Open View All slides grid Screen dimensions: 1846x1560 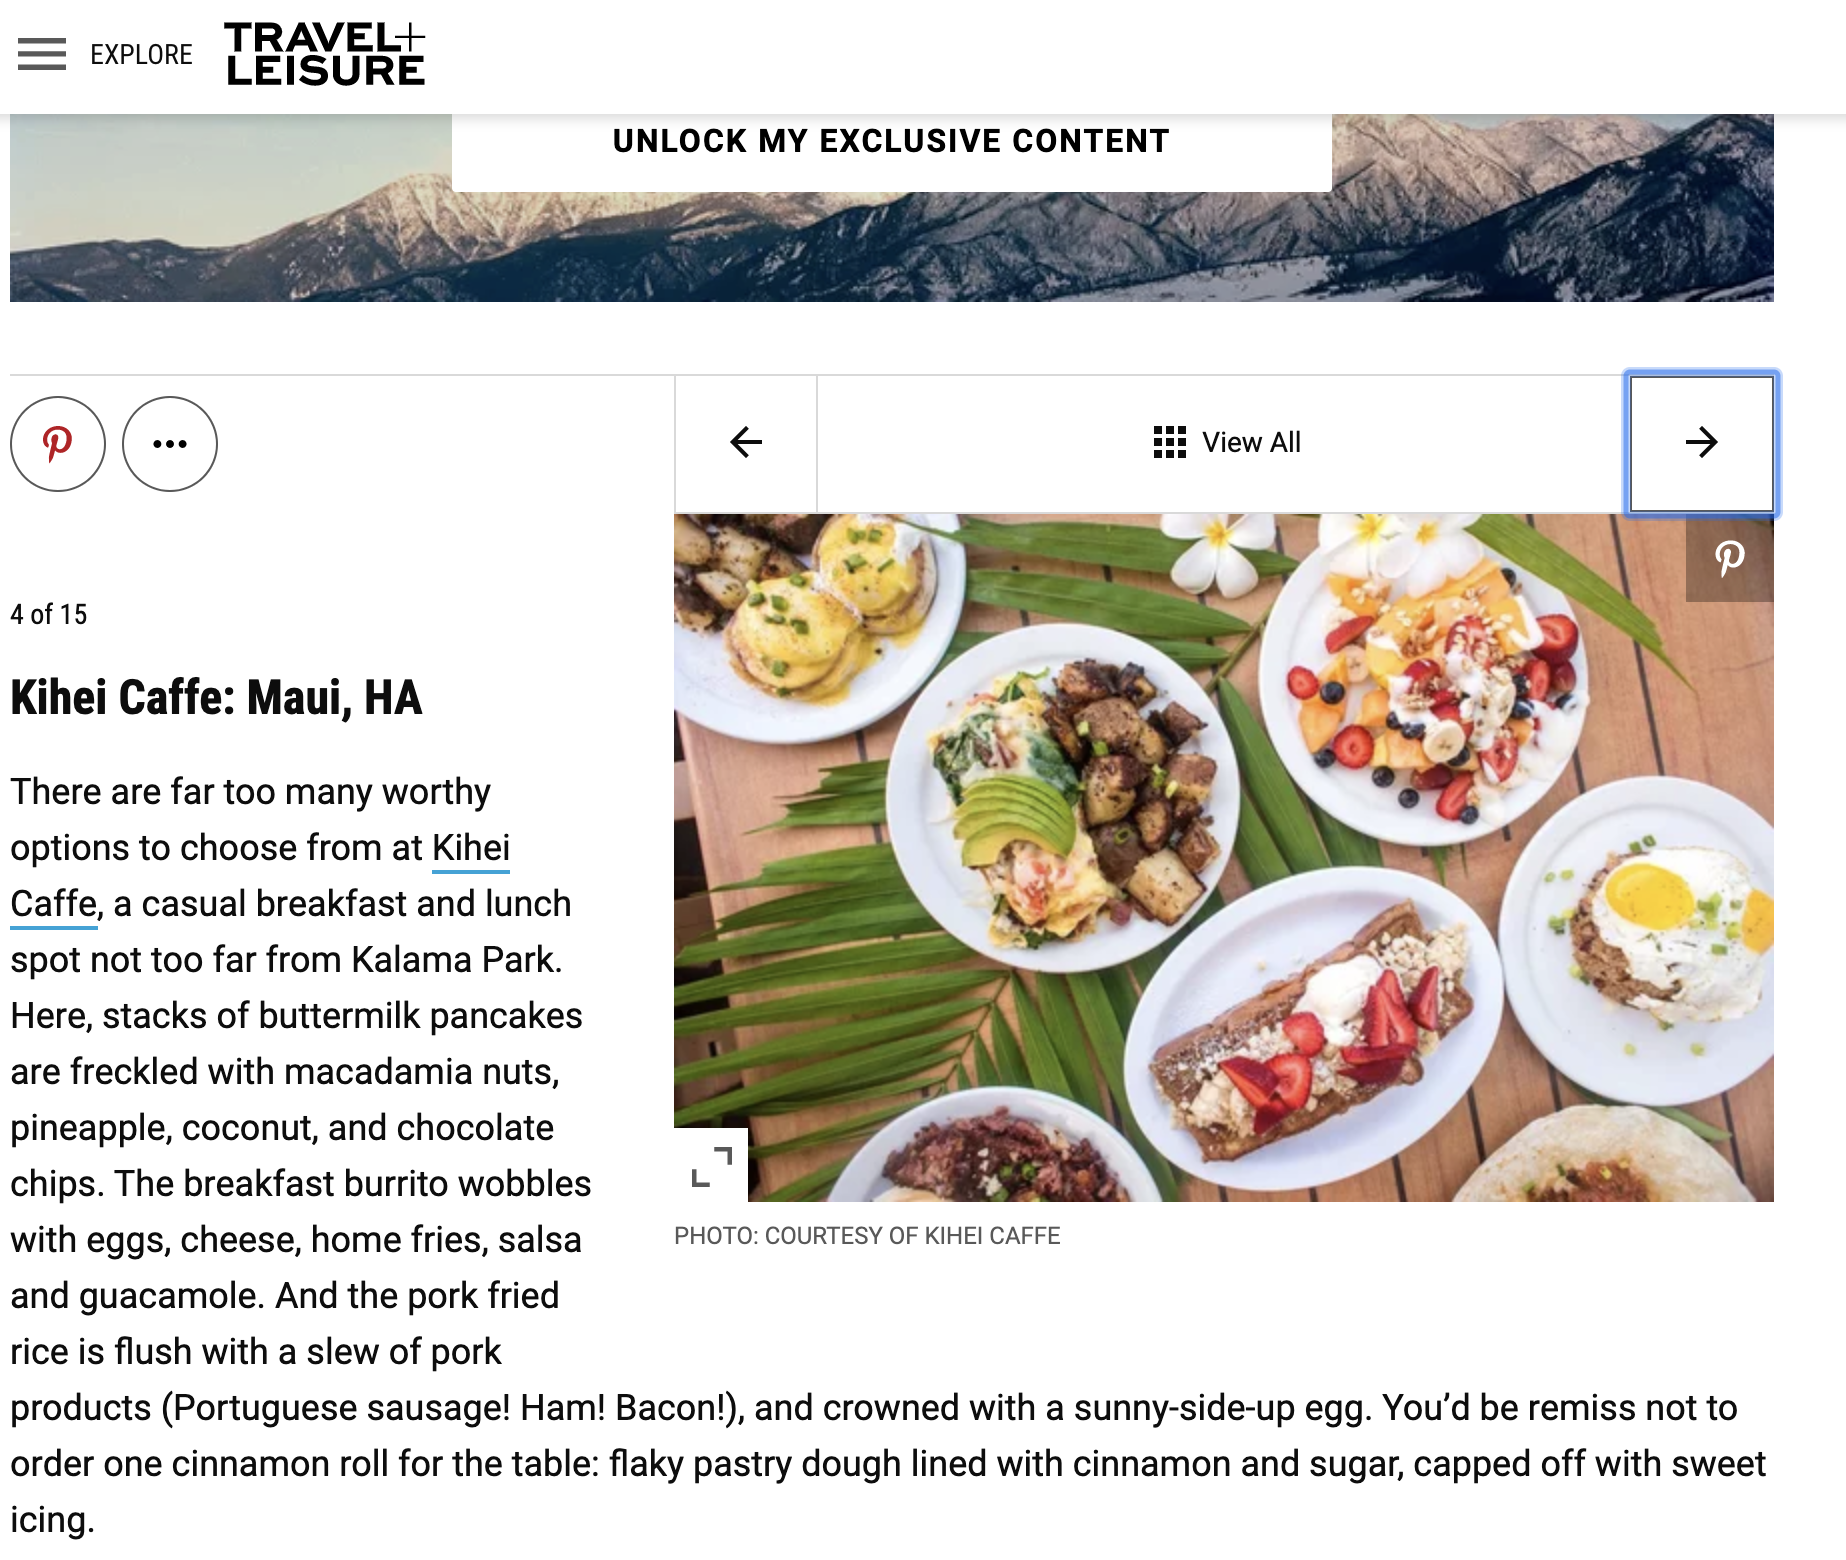[1226, 443]
